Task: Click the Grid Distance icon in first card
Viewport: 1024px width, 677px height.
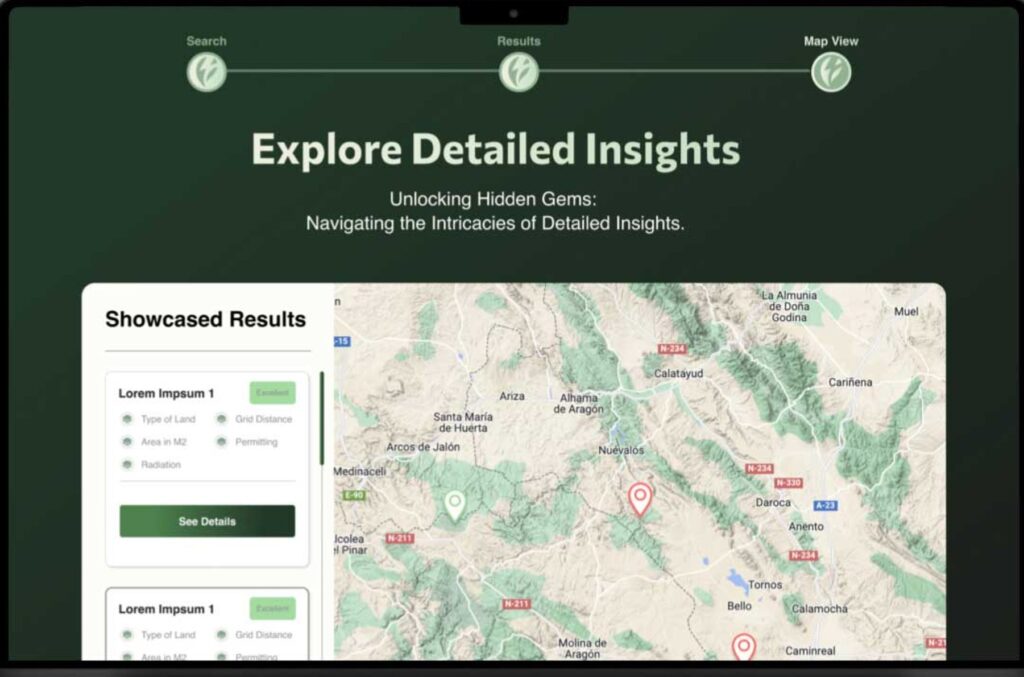Action: point(221,419)
